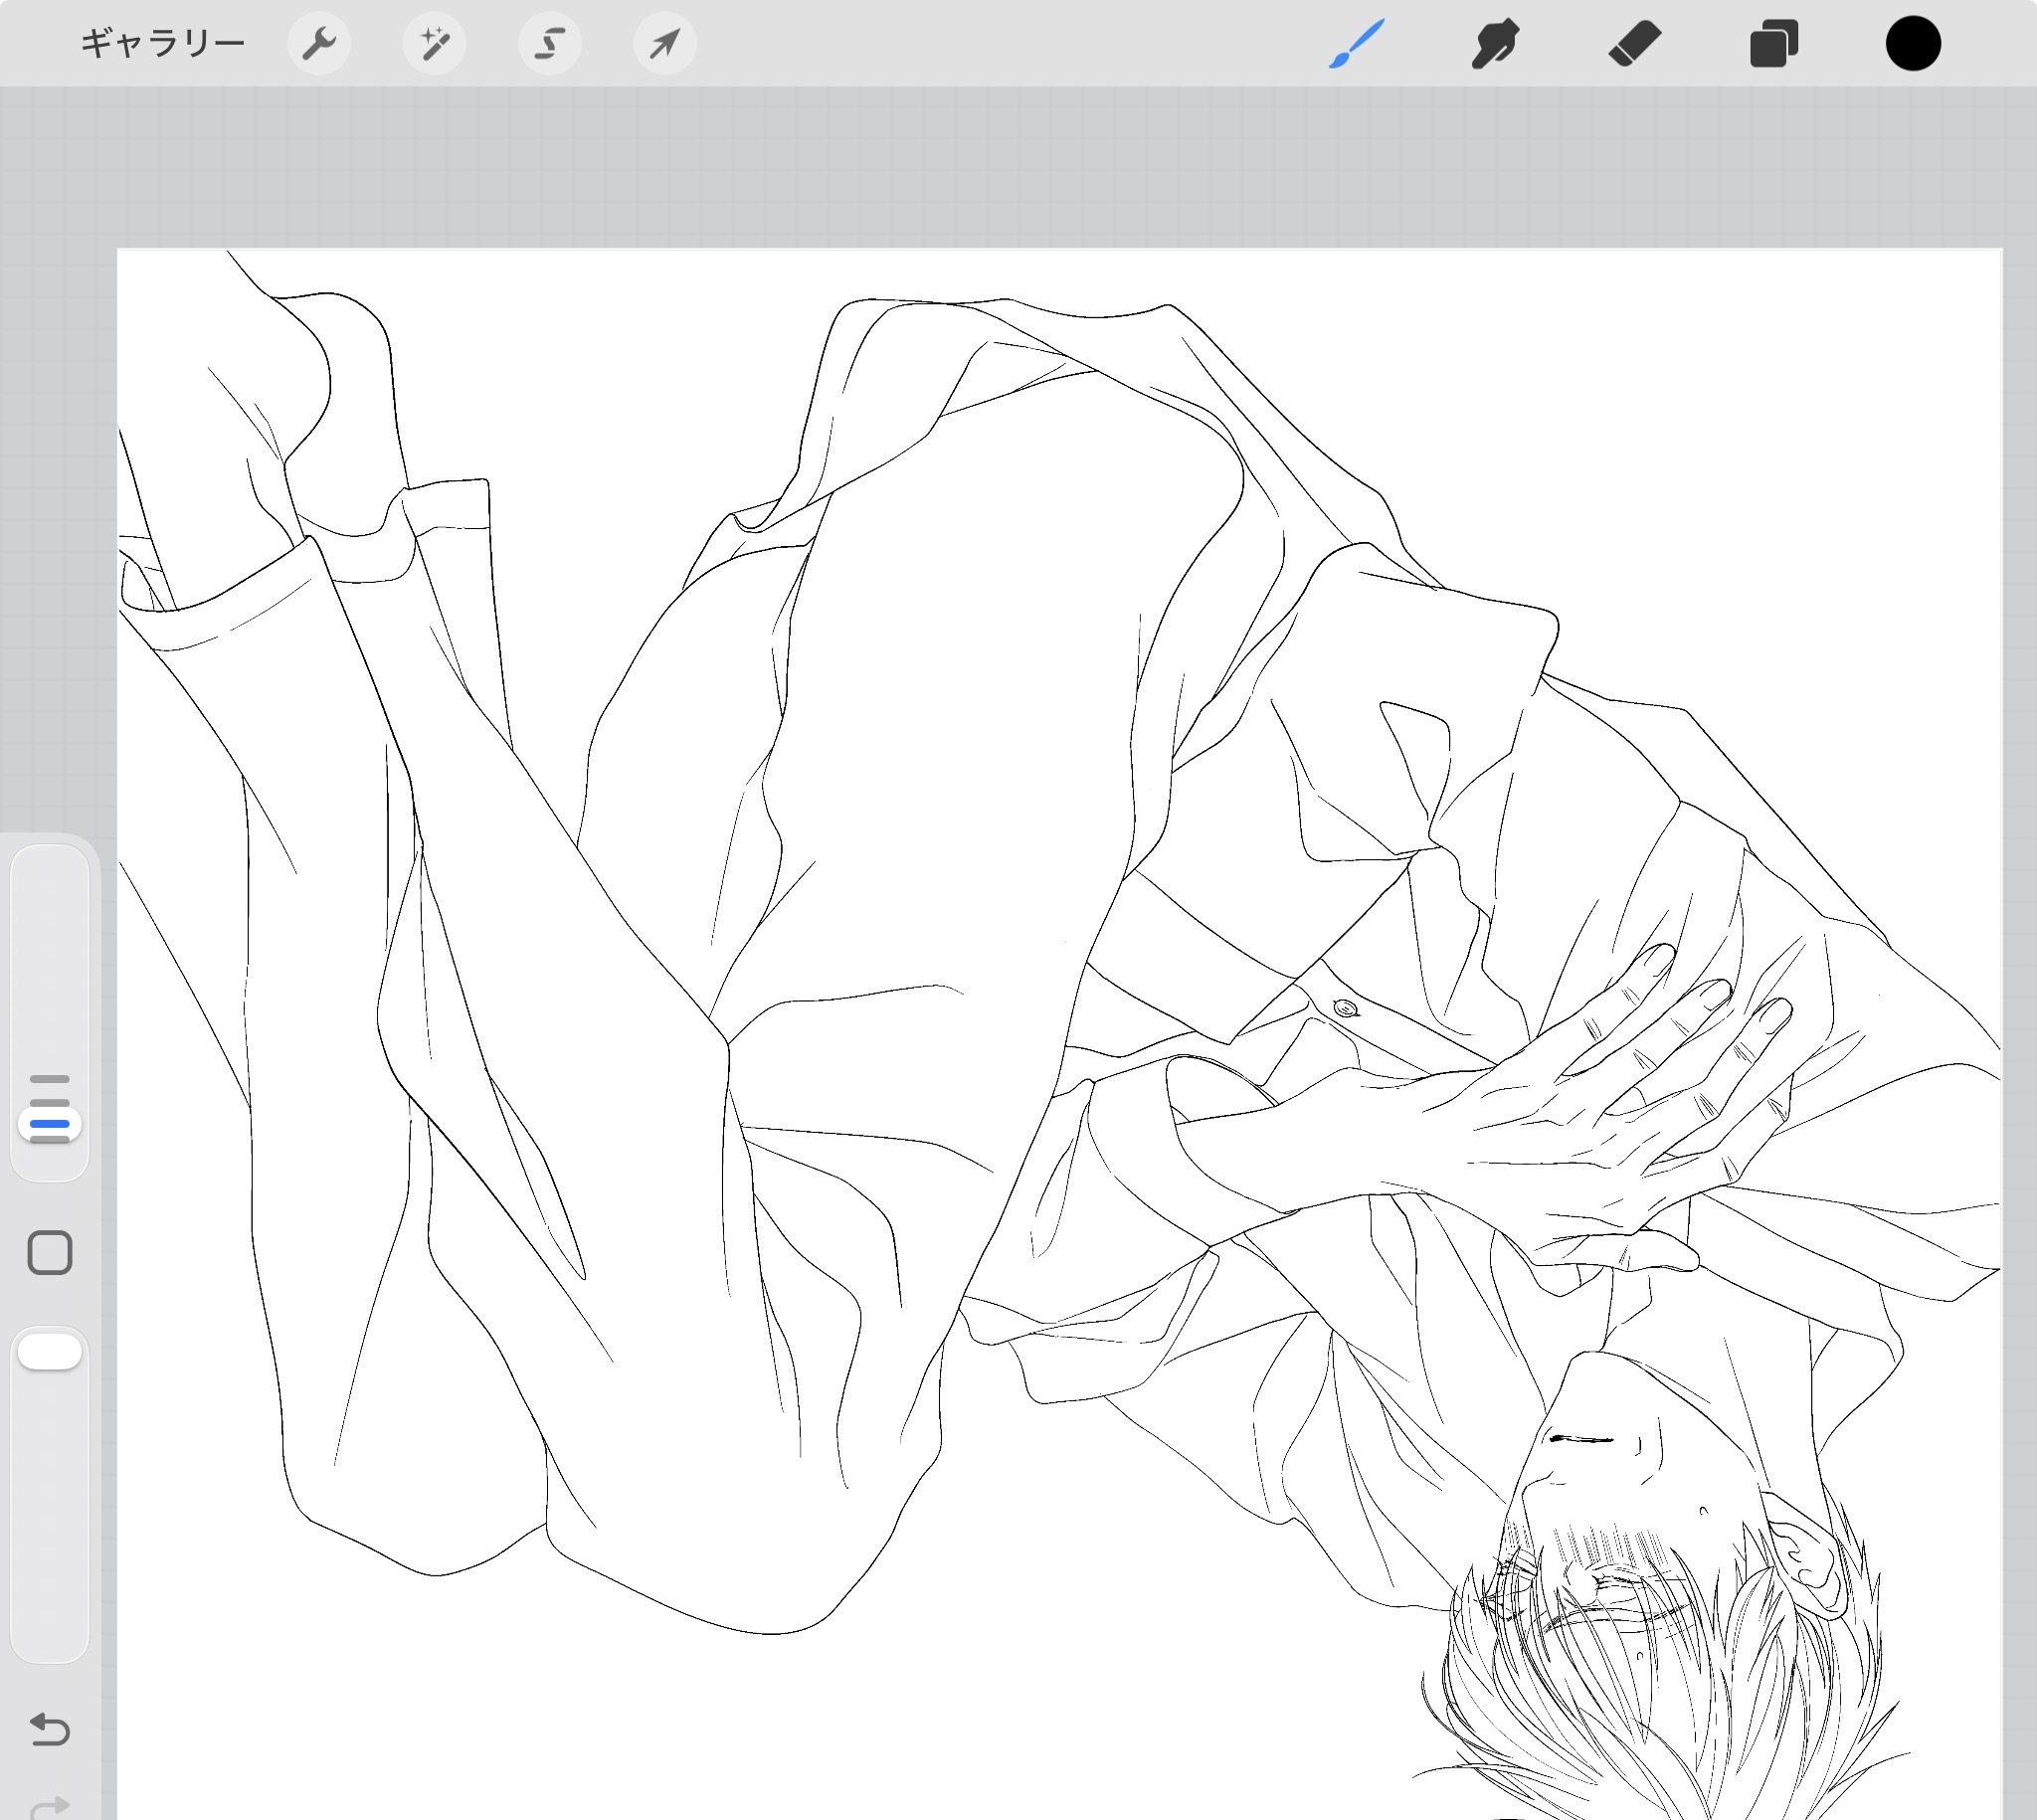Open the ギャラリー gallery view
The height and width of the screenshot is (1820, 2037).
(162, 44)
